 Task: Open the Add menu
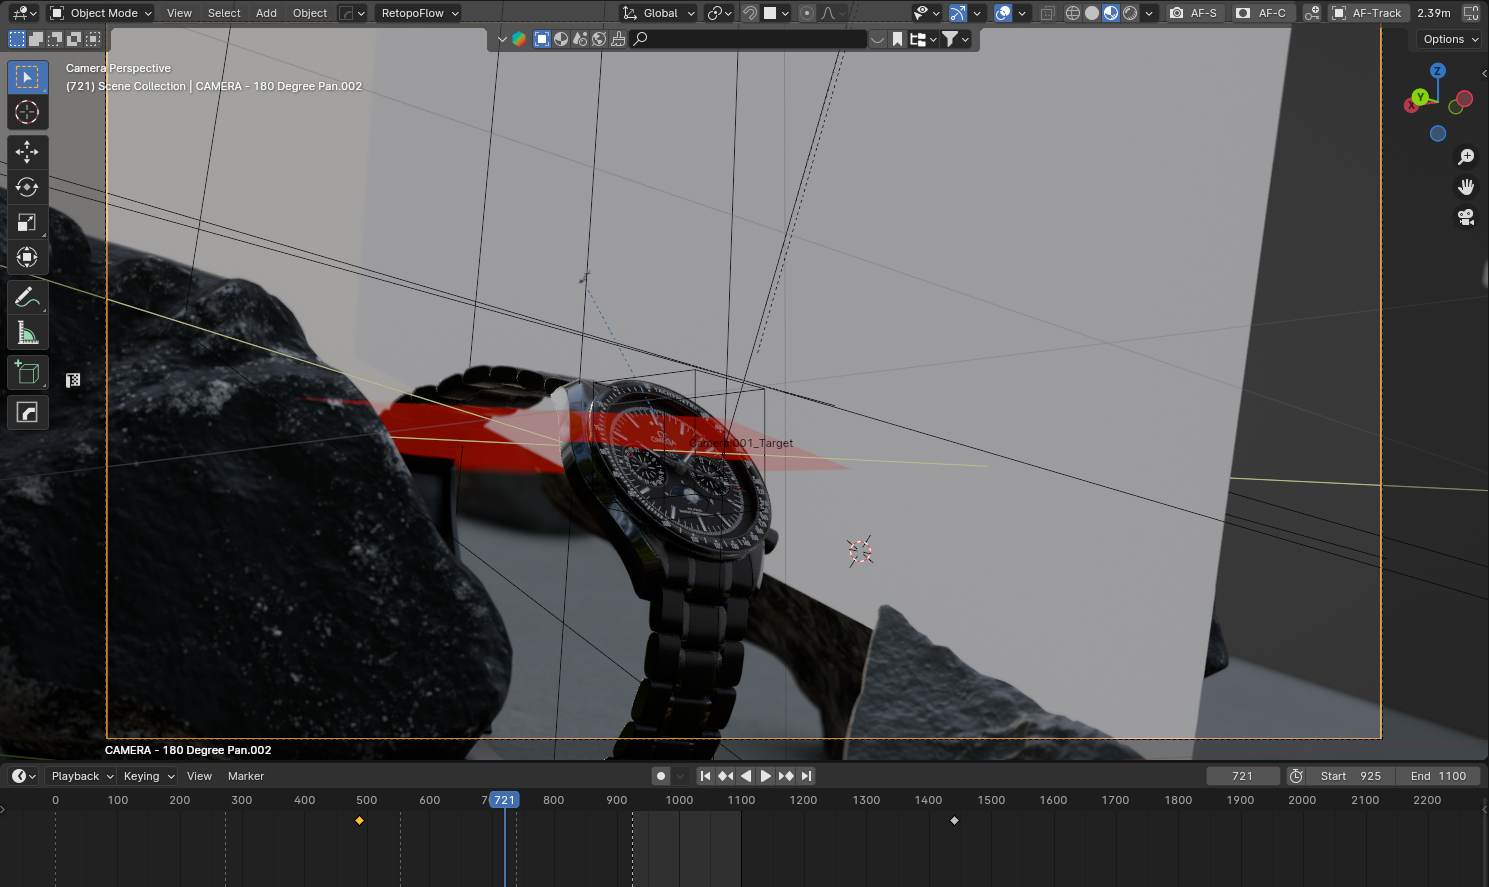pos(266,13)
